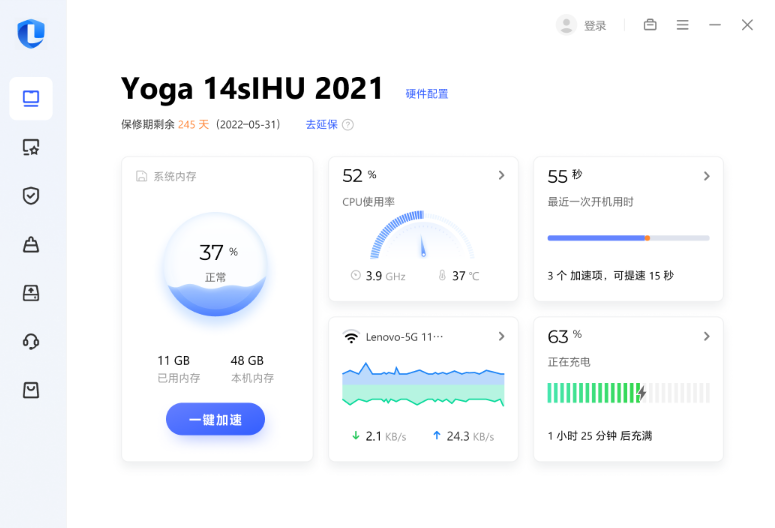775x528 pixels.
Task: Click the 245 天 warranty days remaining
Action: 193,125
